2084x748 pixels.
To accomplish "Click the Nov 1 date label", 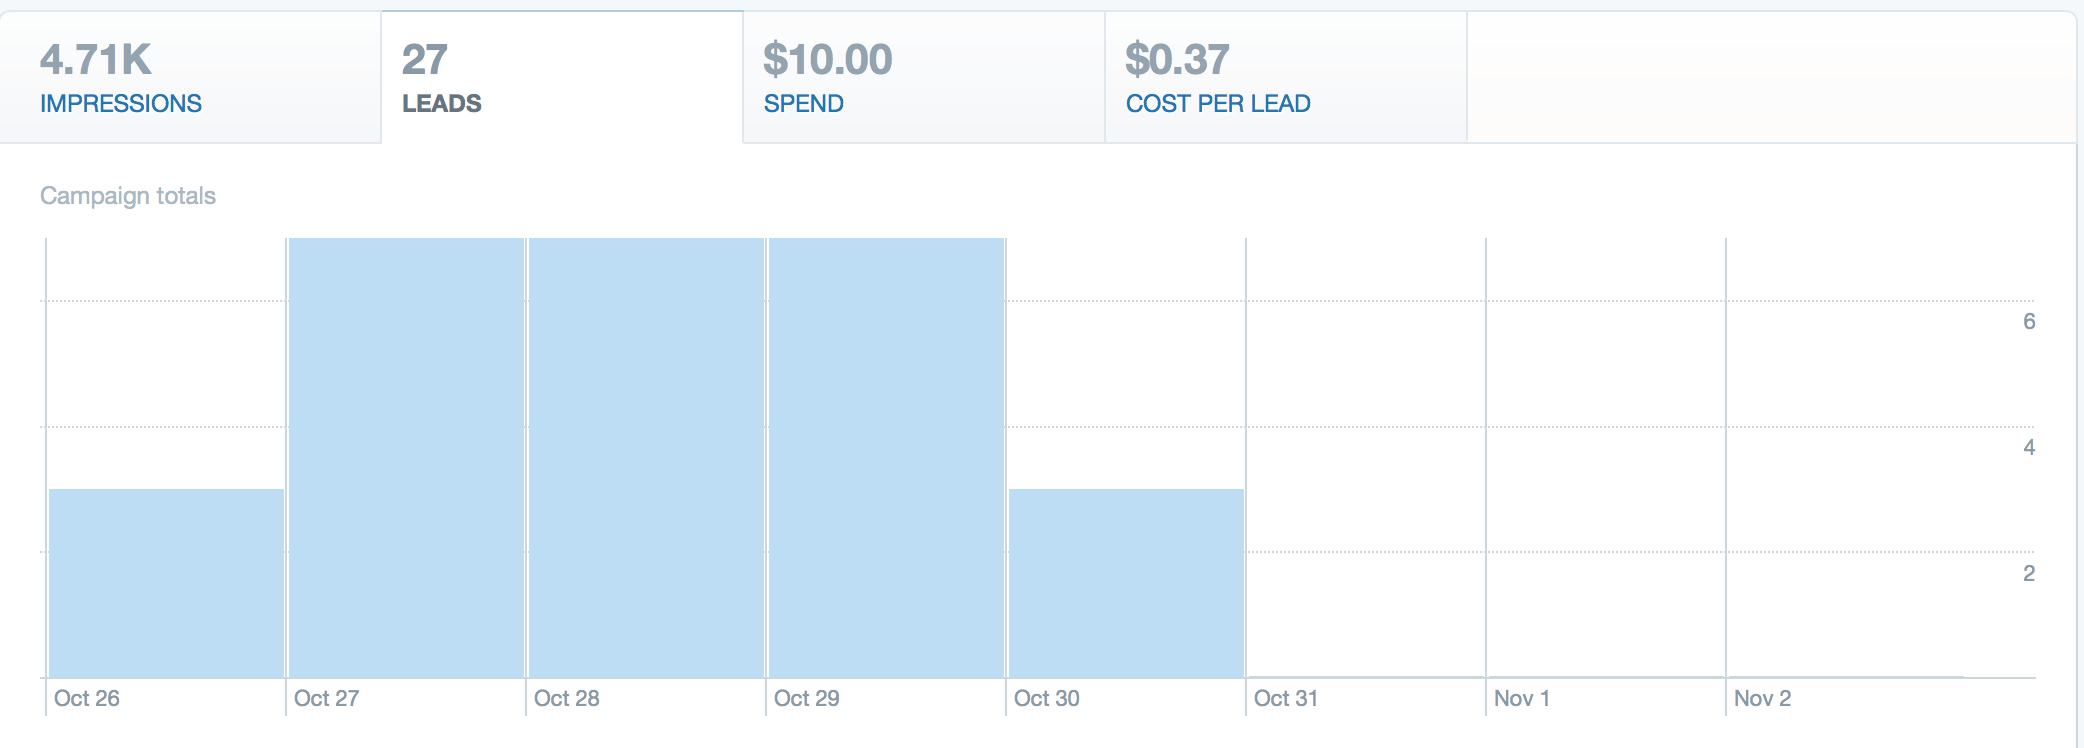I will pyautogui.click(x=1522, y=698).
